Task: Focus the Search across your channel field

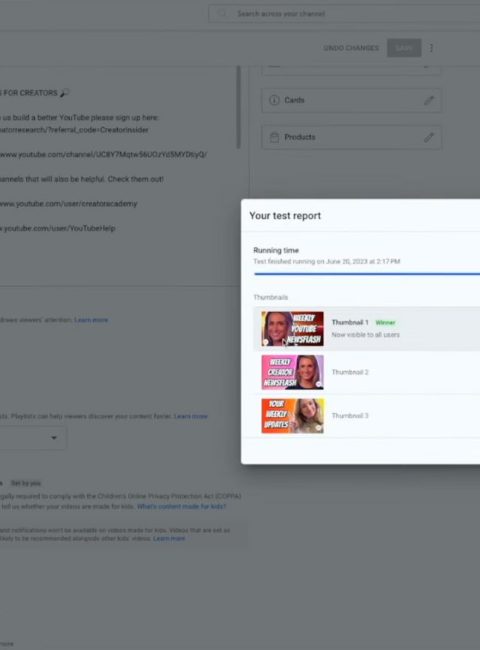Action: 344,14
